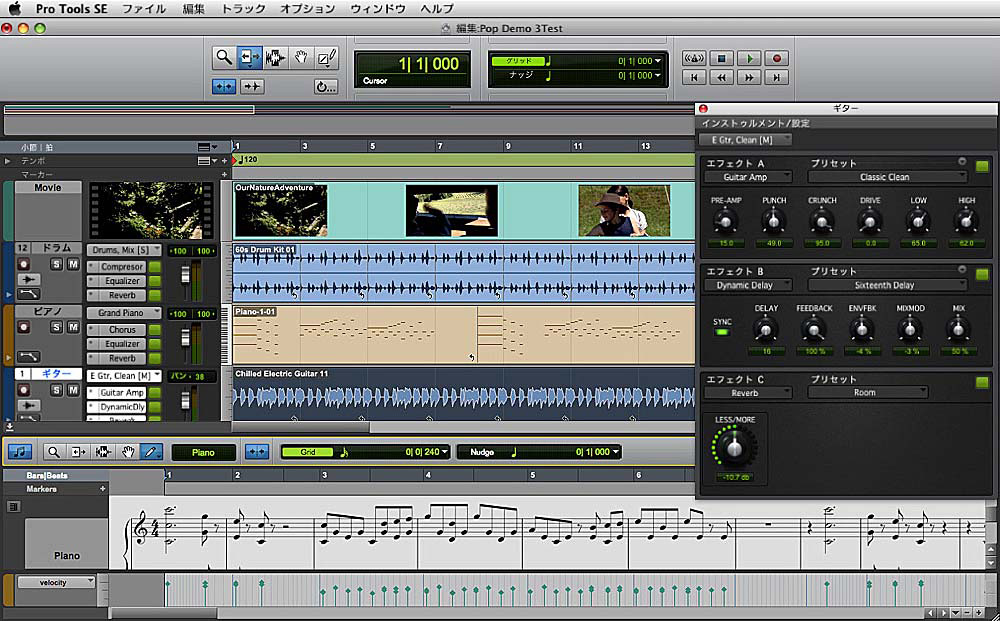Open the Sixteenth Delay preset dropdown
The width and height of the screenshot is (1000, 621).
coord(885,285)
